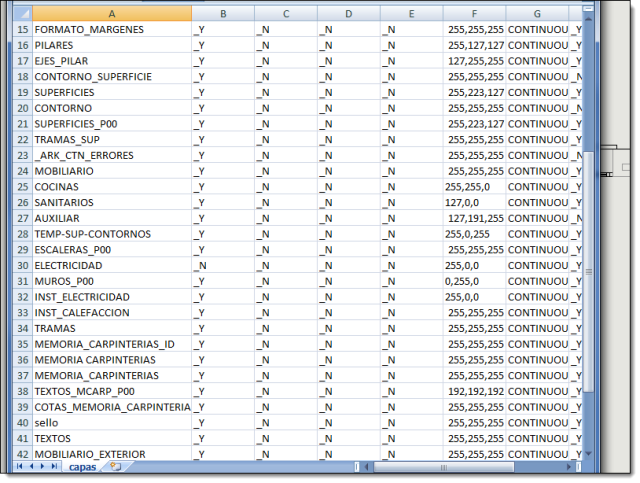Select row 15 header
This screenshot has width=640, height=483.
point(23,29)
